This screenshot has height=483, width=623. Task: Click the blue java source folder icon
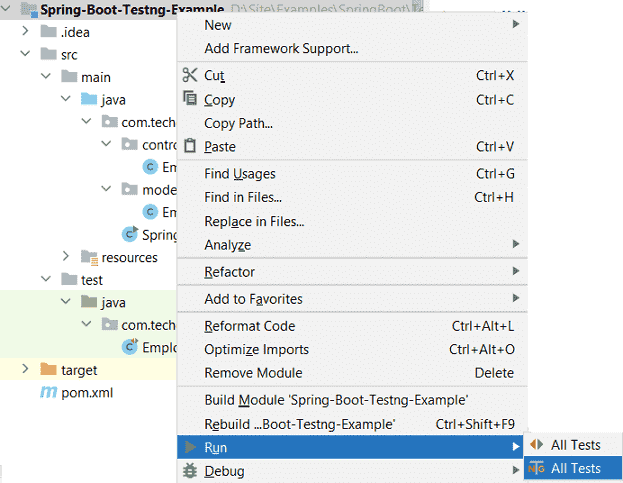click(x=89, y=99)
